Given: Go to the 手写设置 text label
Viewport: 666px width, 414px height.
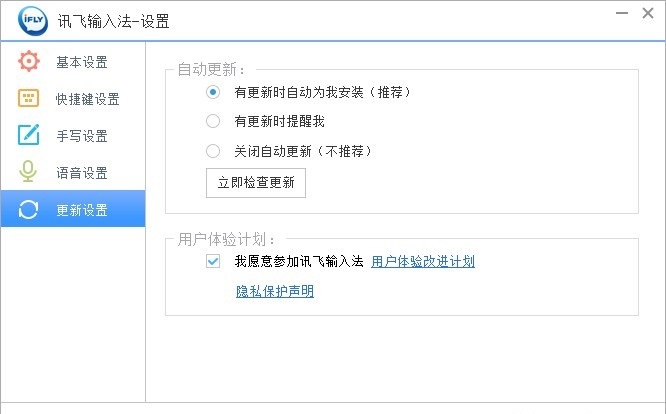Looking at the screenshot, I should 82,136.
